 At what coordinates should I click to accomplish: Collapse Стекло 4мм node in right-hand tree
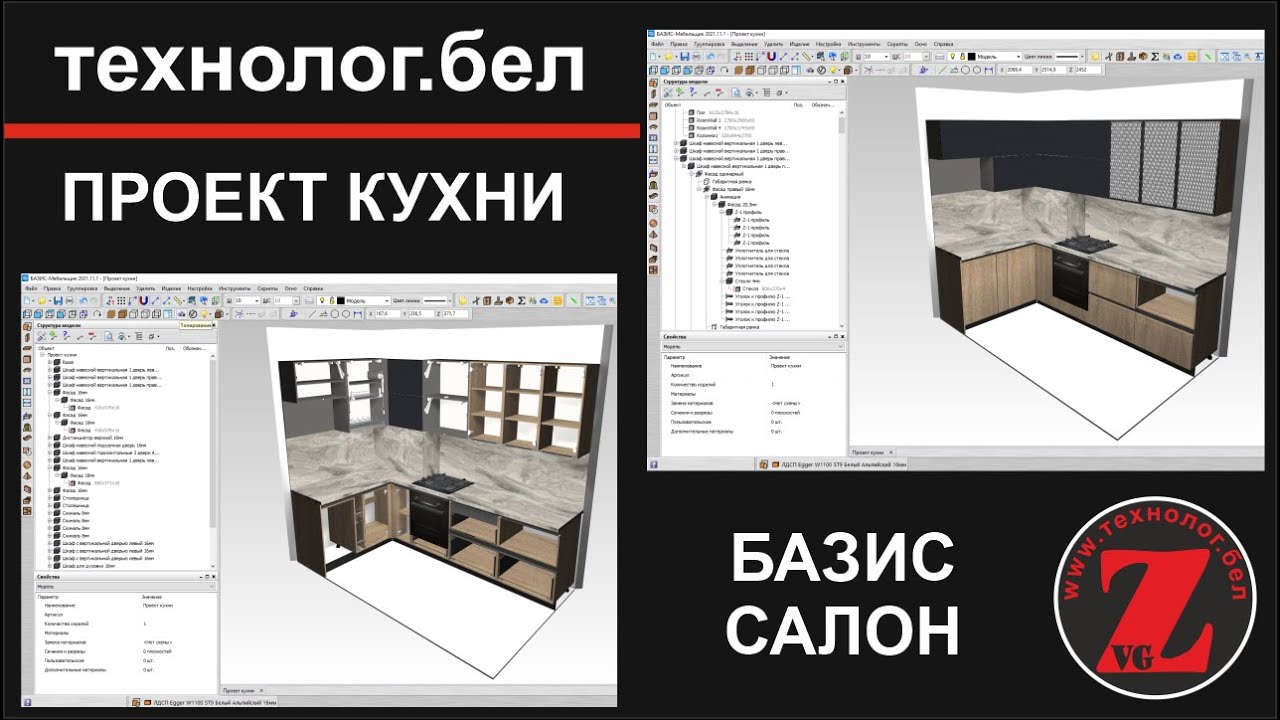click(x=722, y=281)
